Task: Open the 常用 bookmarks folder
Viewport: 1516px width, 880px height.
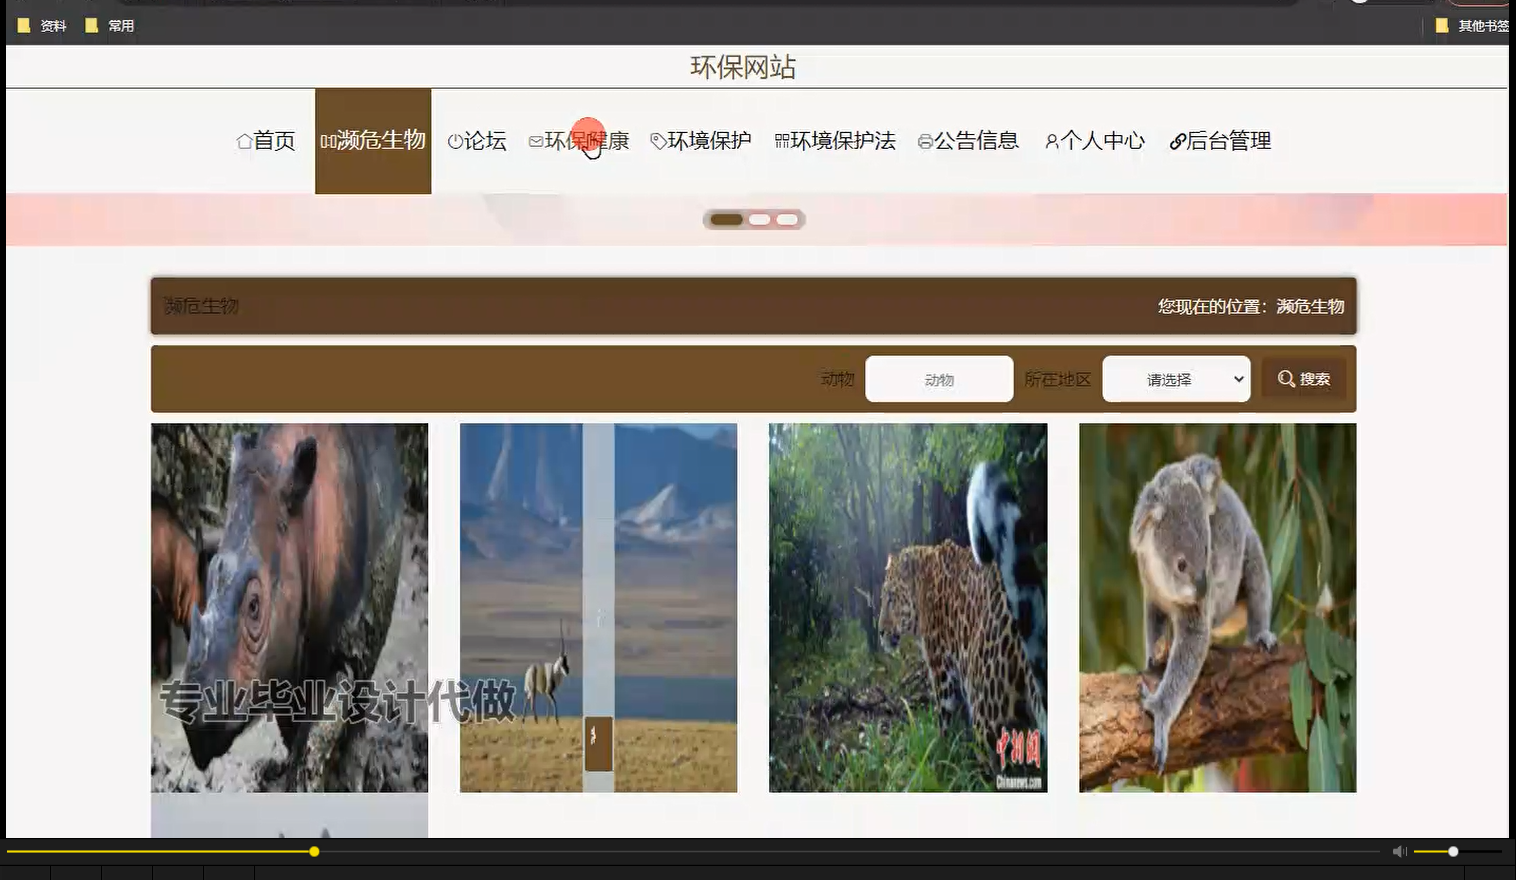Action: coord(110,26)
